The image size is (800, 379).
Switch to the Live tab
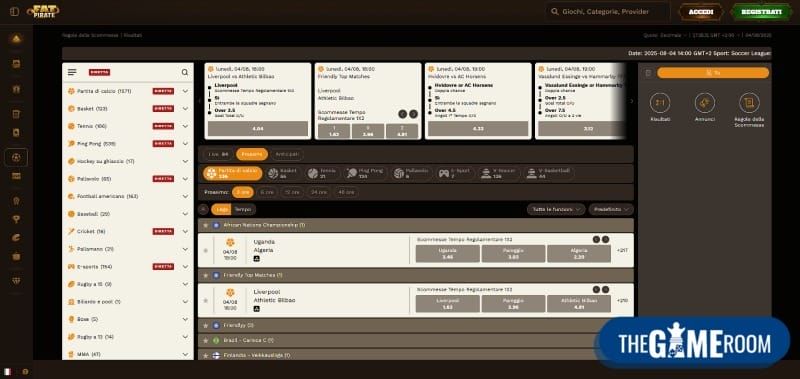(218, 154)
